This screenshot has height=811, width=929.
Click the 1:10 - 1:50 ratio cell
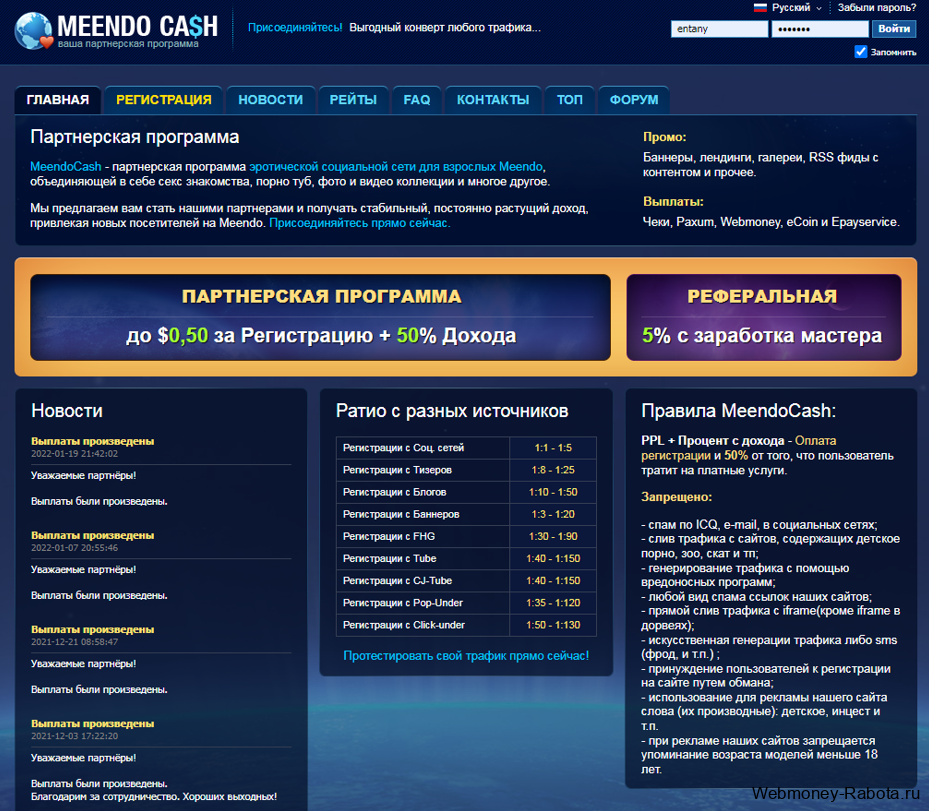coord(553,492)
